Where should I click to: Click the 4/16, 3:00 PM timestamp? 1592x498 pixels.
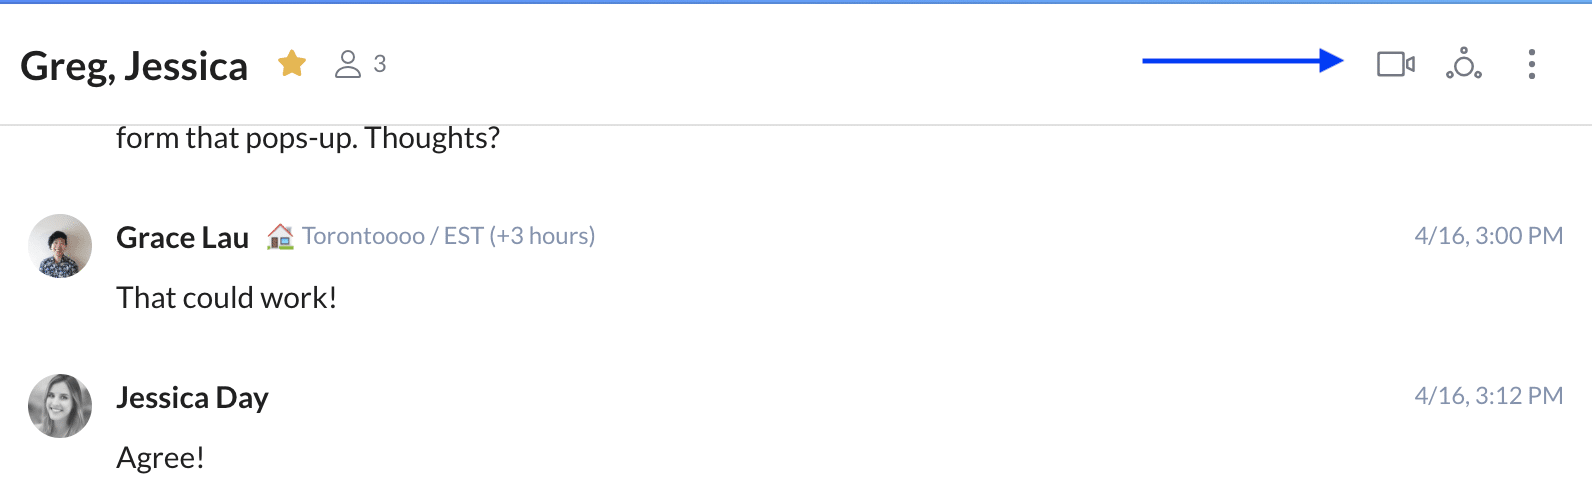[x=1488, y=236]
